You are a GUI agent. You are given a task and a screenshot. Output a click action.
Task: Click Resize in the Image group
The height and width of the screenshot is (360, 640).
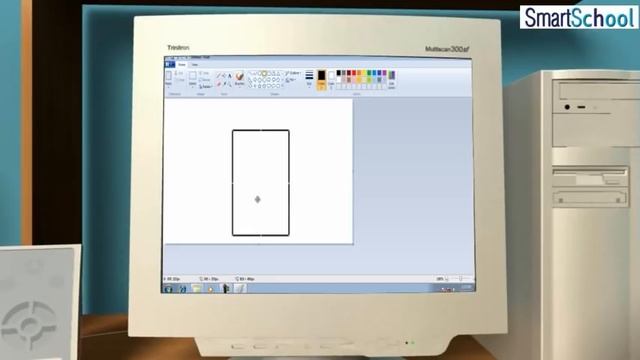tap(205, 80)
